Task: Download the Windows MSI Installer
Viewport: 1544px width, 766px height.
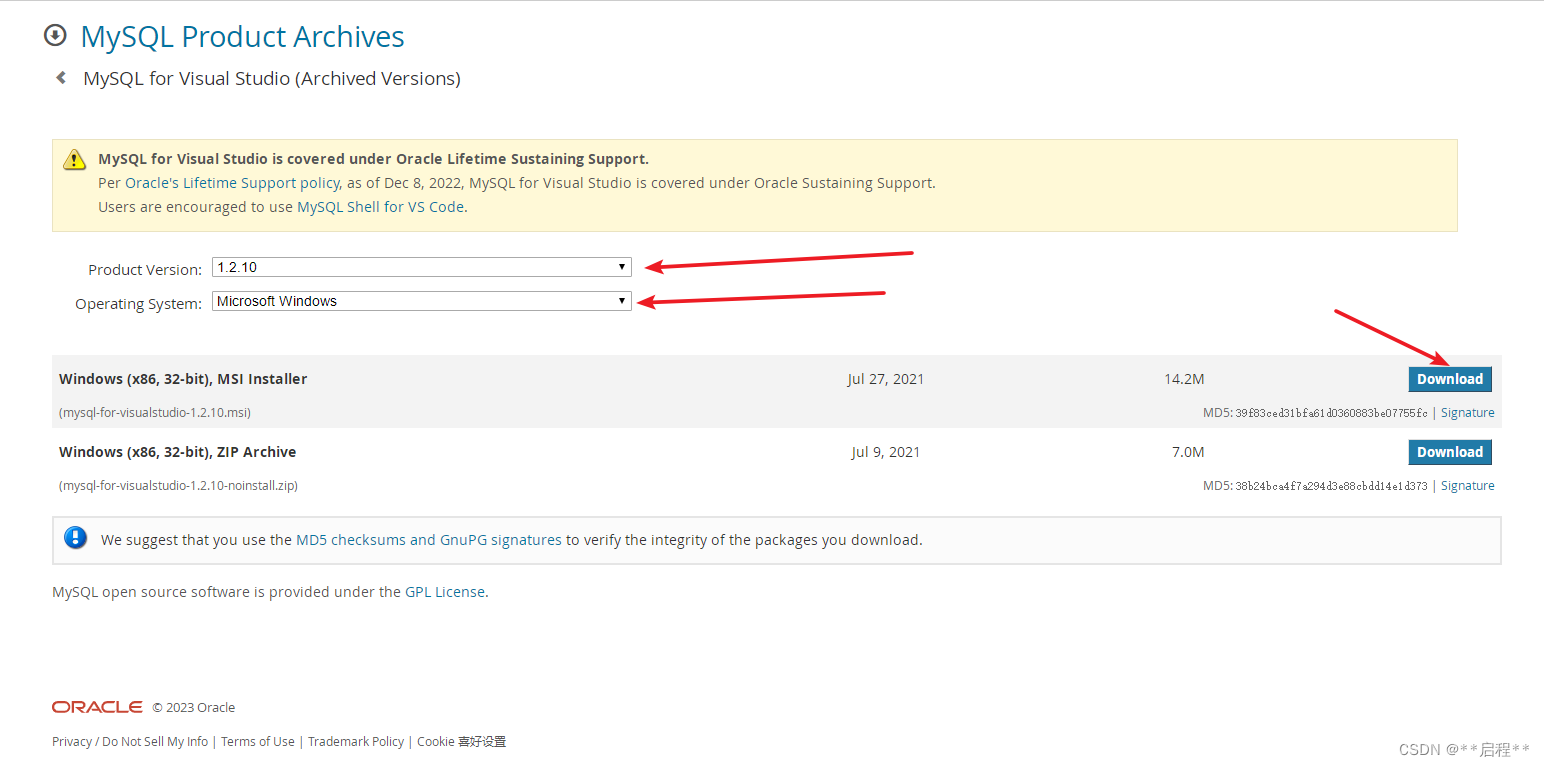Action: (1450, 379)
